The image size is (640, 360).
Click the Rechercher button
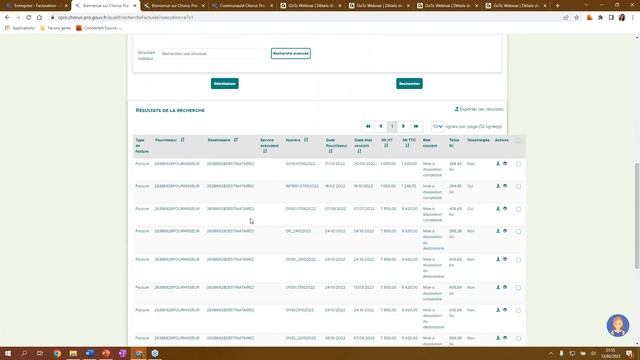pos(409,84)
